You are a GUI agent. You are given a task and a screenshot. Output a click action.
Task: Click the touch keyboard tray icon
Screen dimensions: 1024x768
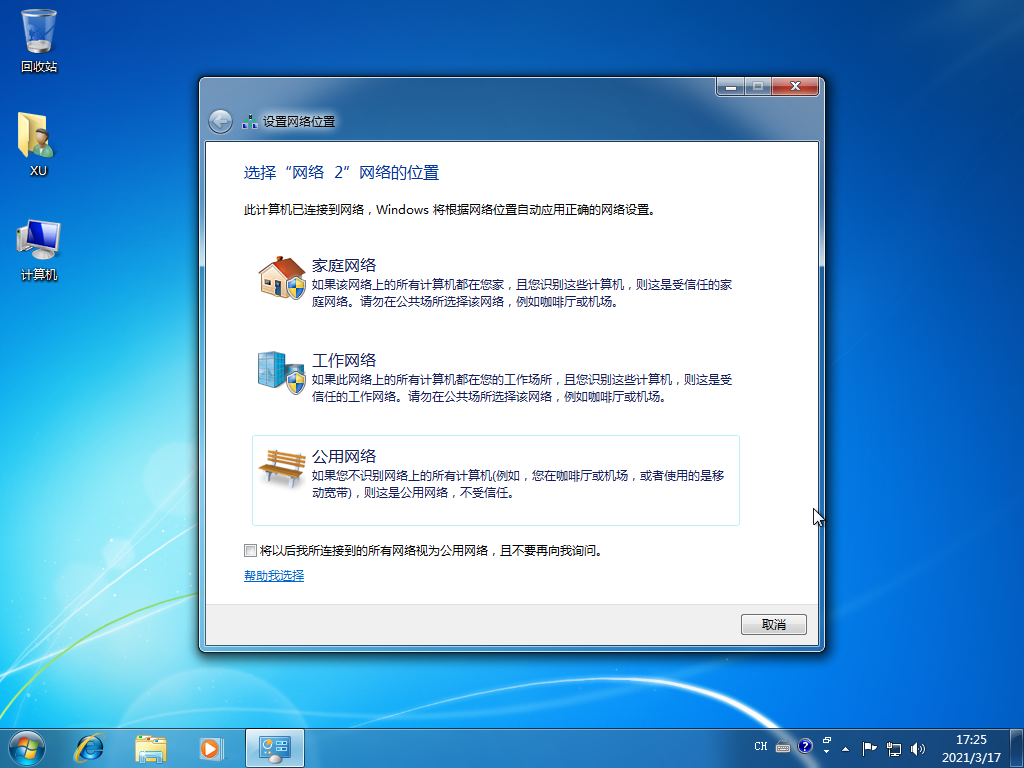click(x=783, y=748)
